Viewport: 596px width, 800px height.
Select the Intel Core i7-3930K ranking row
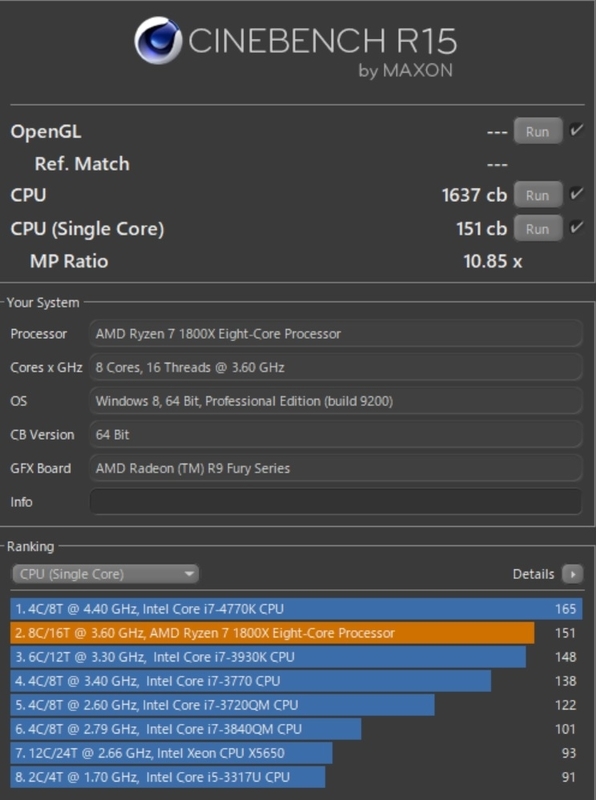(x=296, y=657)
